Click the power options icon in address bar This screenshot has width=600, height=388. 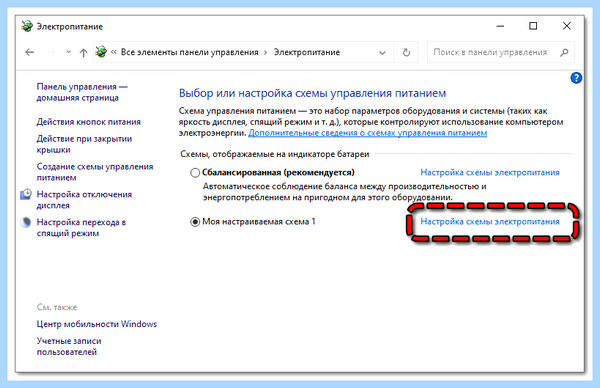(101, 52)
